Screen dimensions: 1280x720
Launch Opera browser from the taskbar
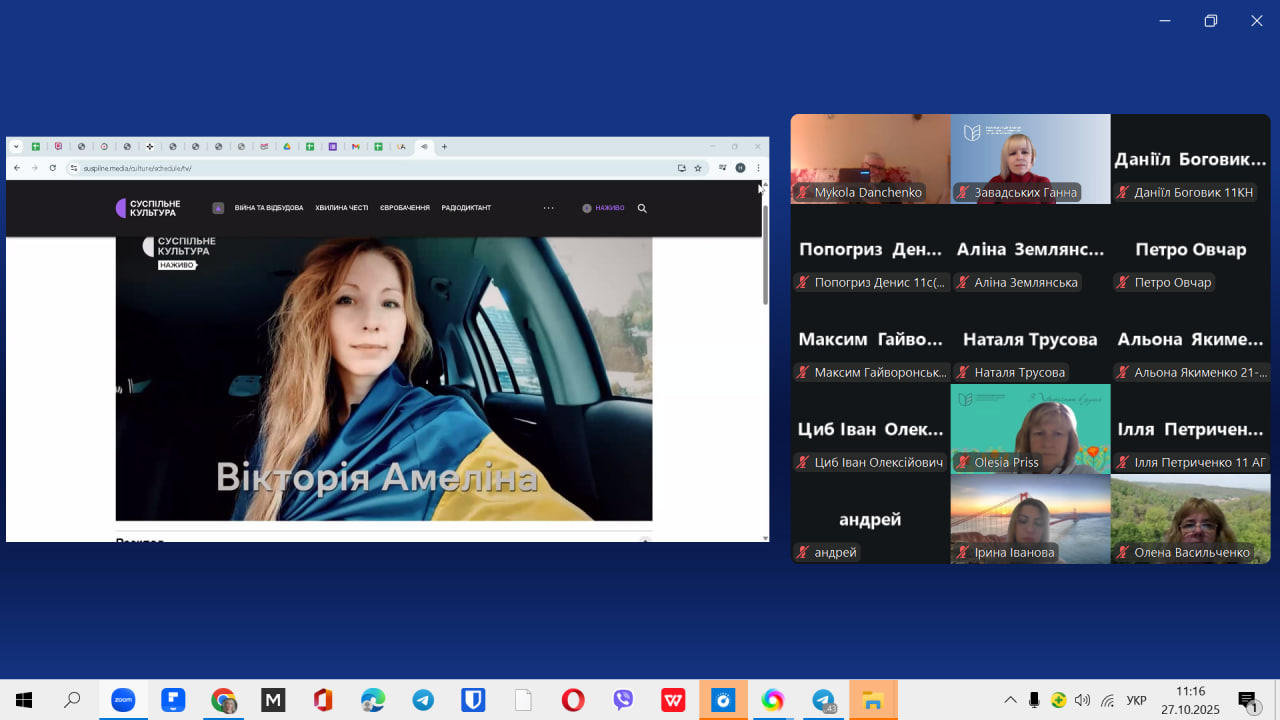click(573, 700)
